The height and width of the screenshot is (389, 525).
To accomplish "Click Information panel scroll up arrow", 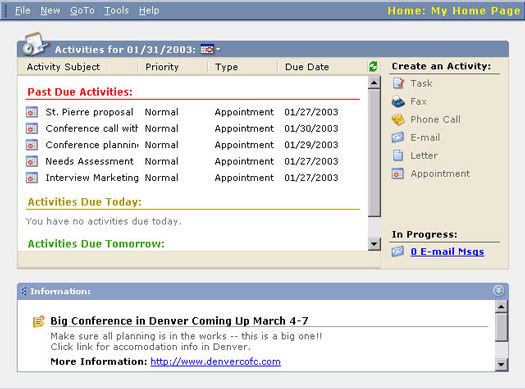I will (x=501, y=306).
